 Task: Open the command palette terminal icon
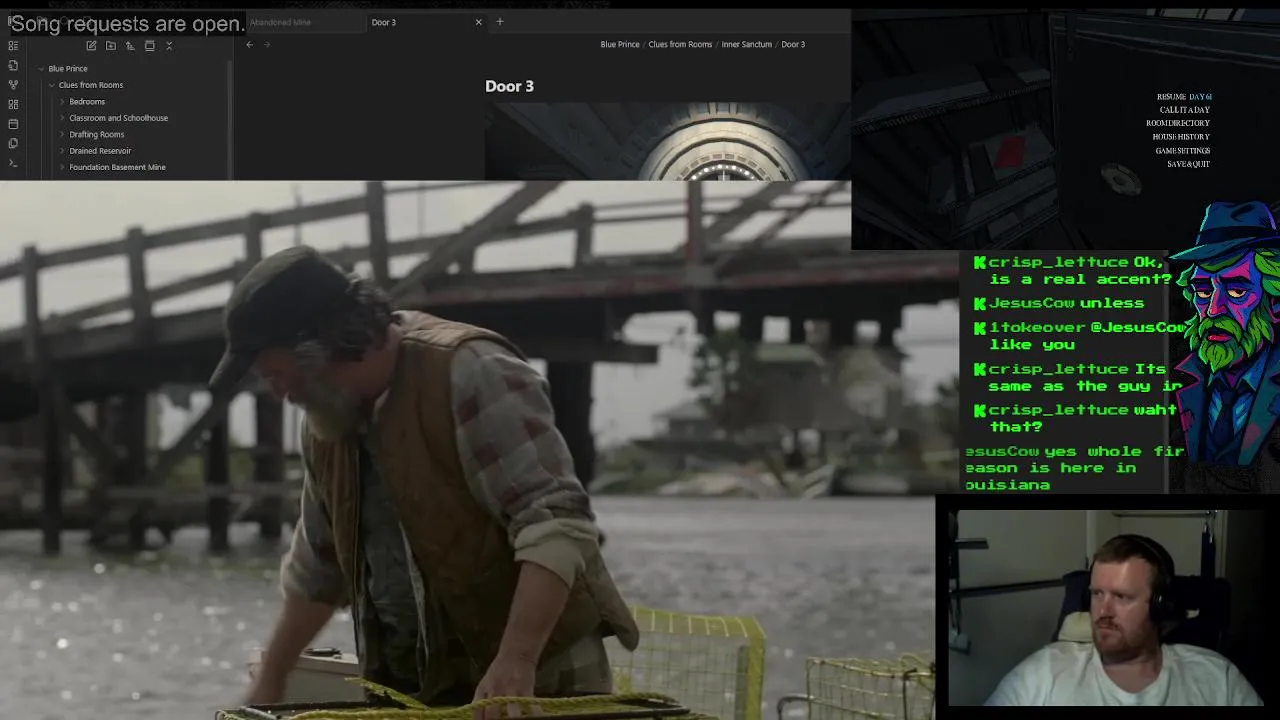[13, 163]
